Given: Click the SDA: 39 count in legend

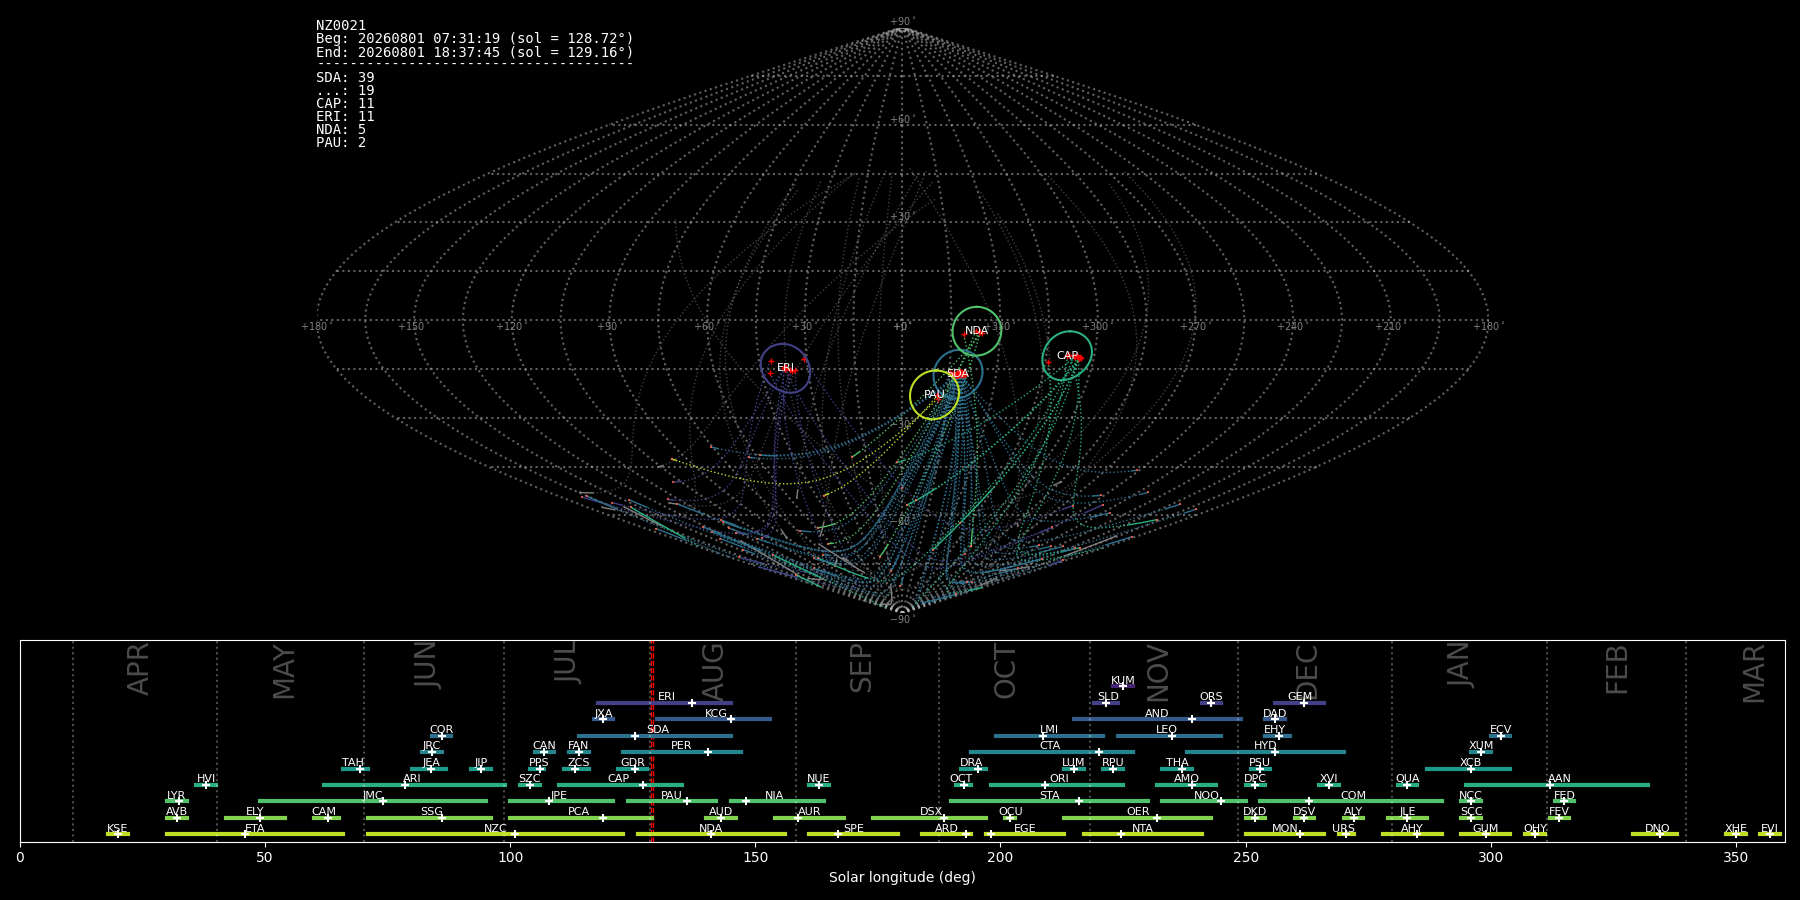Looking at the screenshot, I should coord(345,77).
